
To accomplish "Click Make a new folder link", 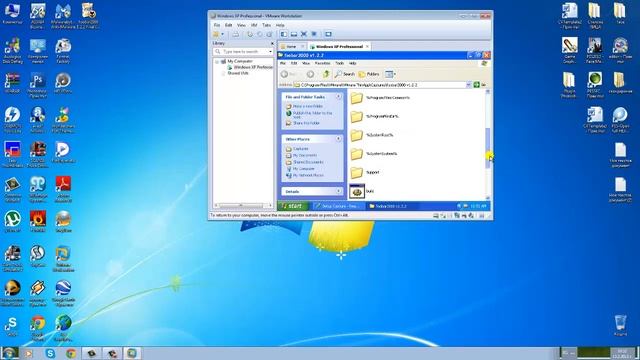I will [308, 106].
